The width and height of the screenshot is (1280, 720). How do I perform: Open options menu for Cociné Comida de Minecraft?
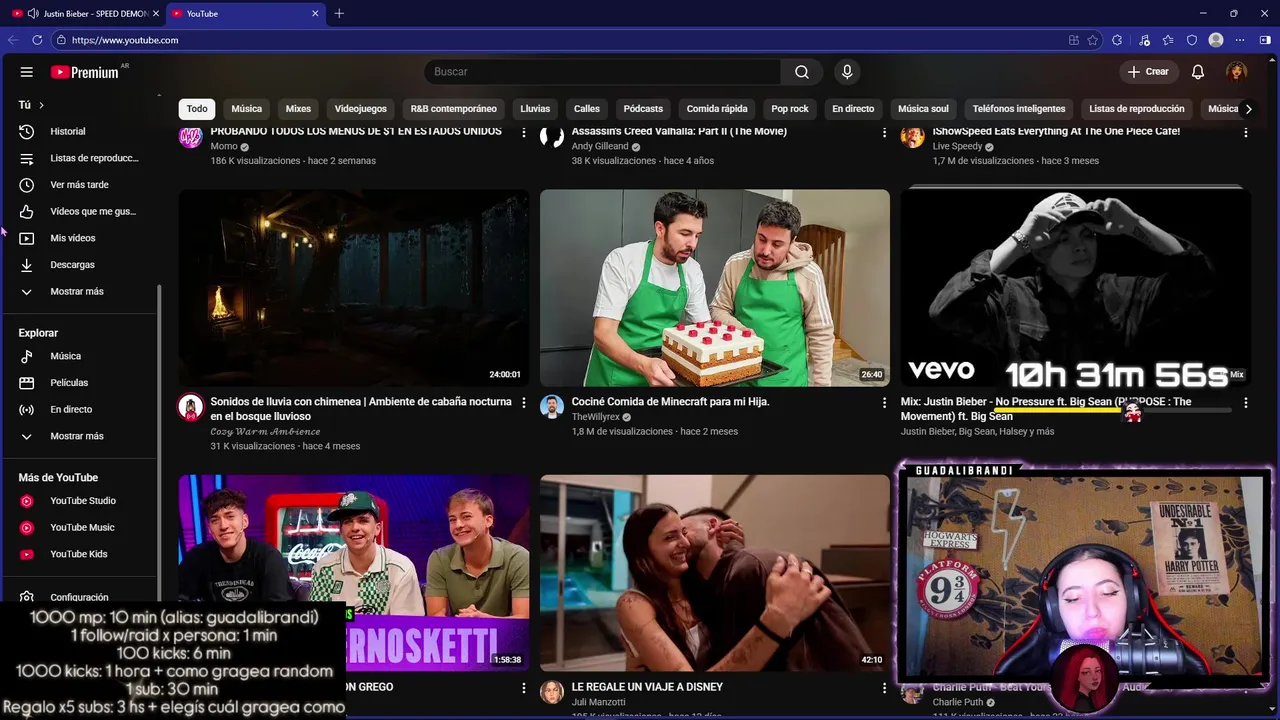(x=884, y=402)
